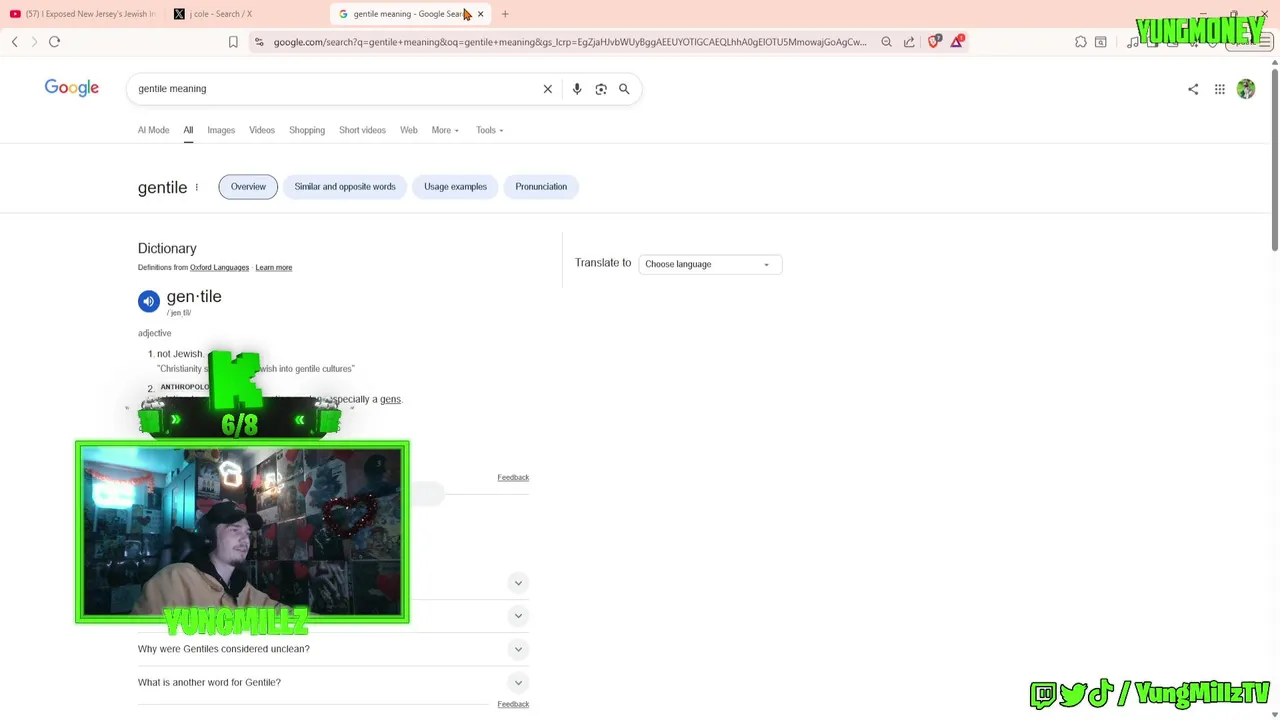The height and width of the screenshot is (720, 1280).
Task: Switch to Short videos results
Action: coord(362,130)
